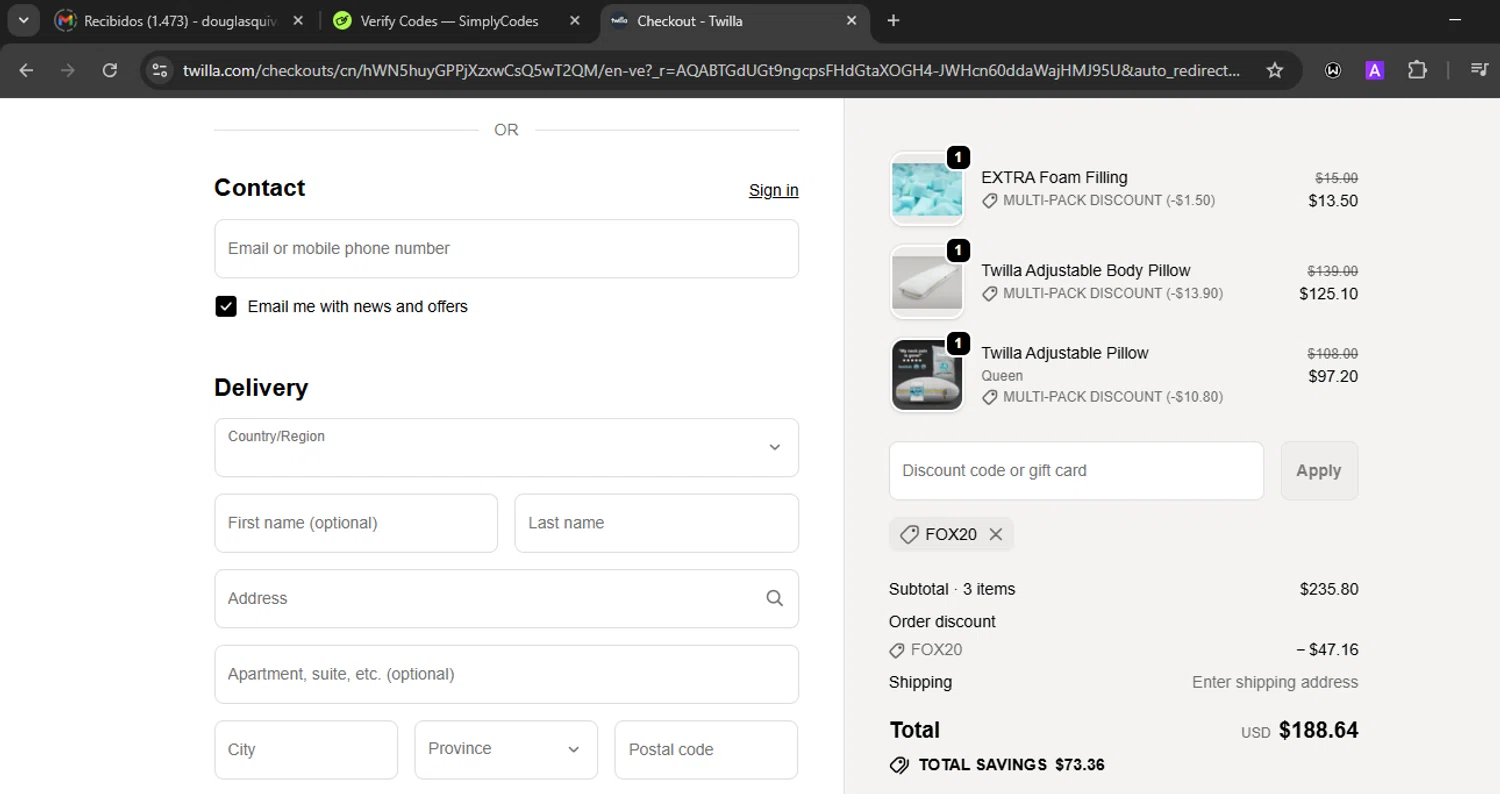The width and height of the screenshot is (1500, 794).
Task: Open site information icon in address bar
Action: coord(159,70)
